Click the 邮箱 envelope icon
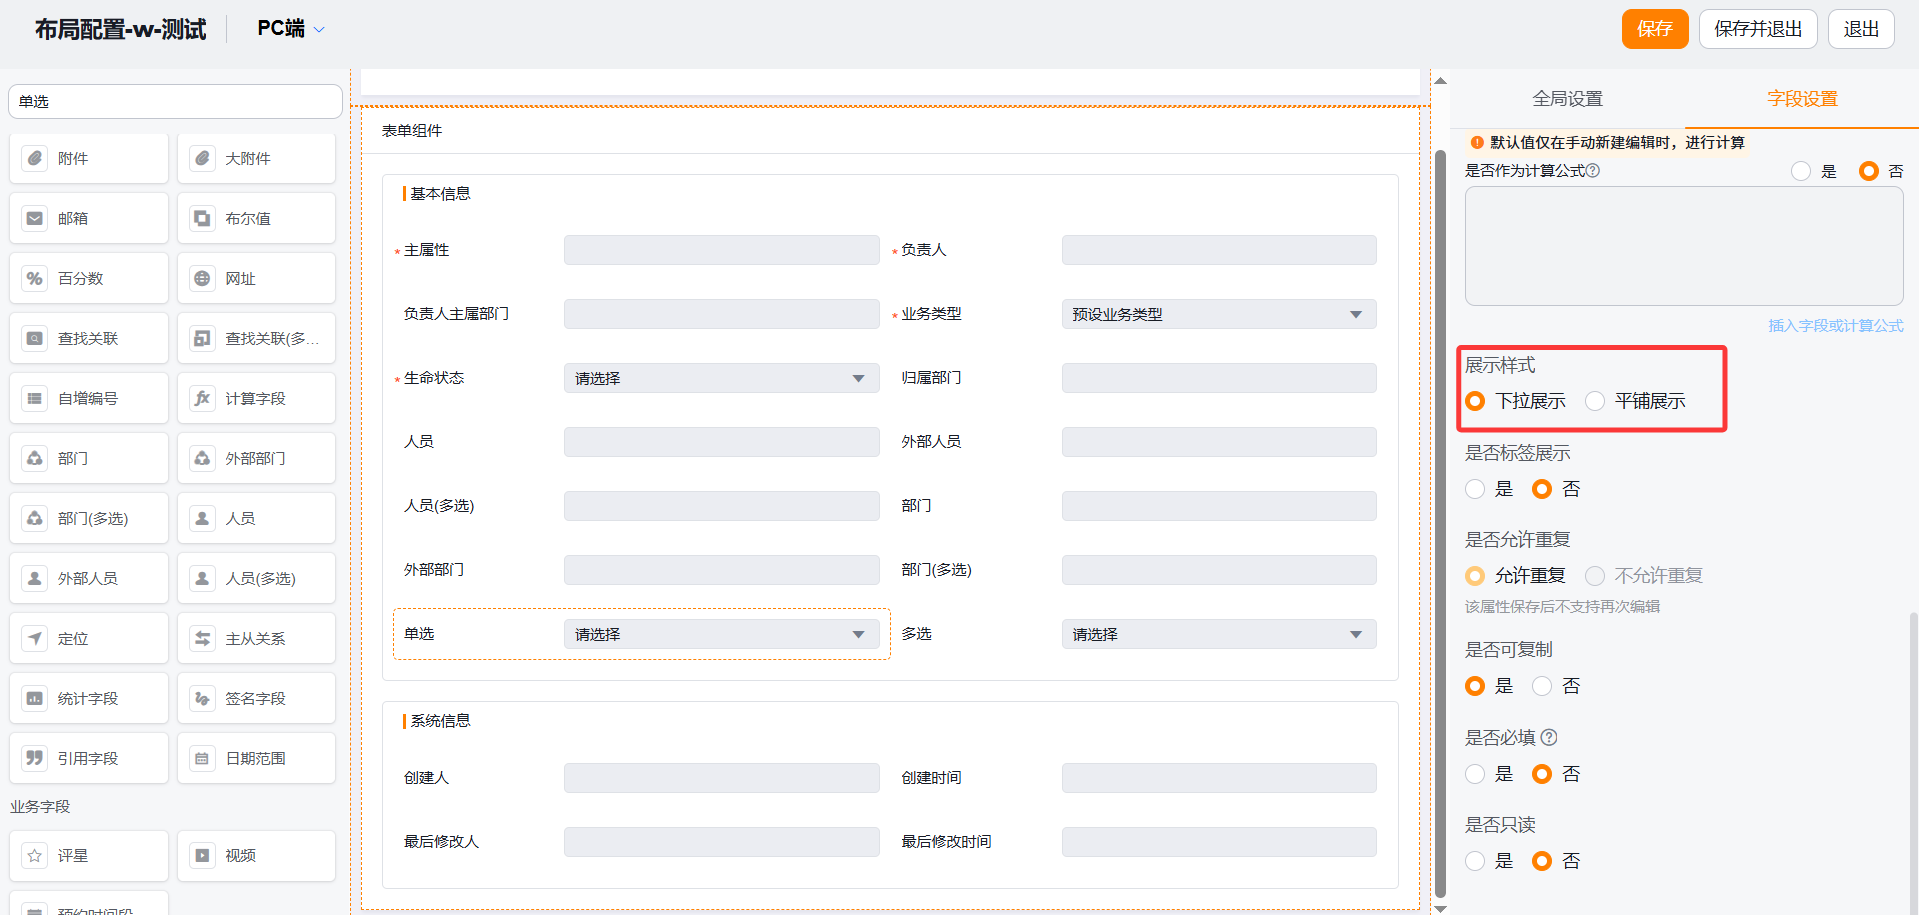 [35, 218]
